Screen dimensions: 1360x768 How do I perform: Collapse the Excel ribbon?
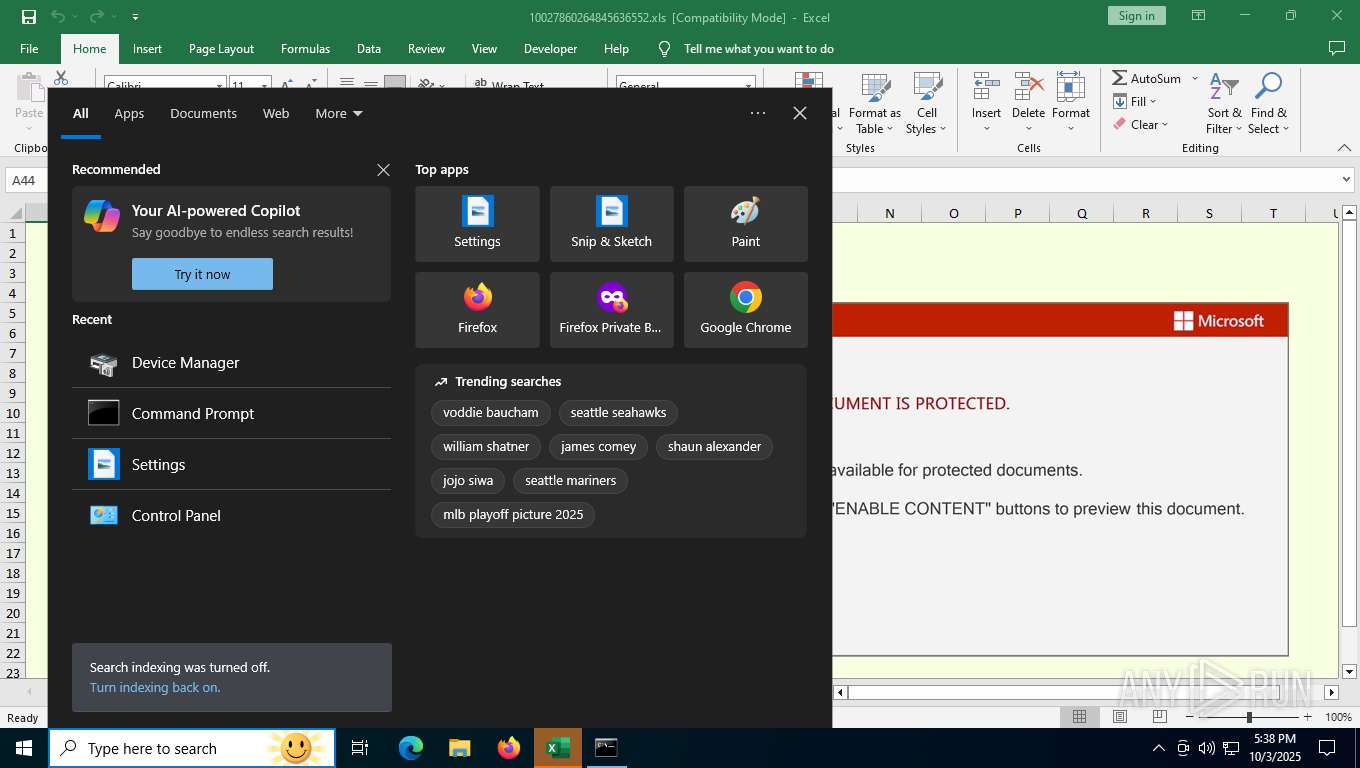(1344, 148)
